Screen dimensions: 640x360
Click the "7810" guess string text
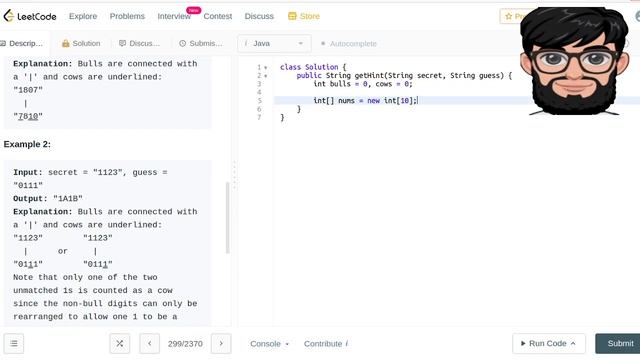pyautogui.click(x=28, y=116)
